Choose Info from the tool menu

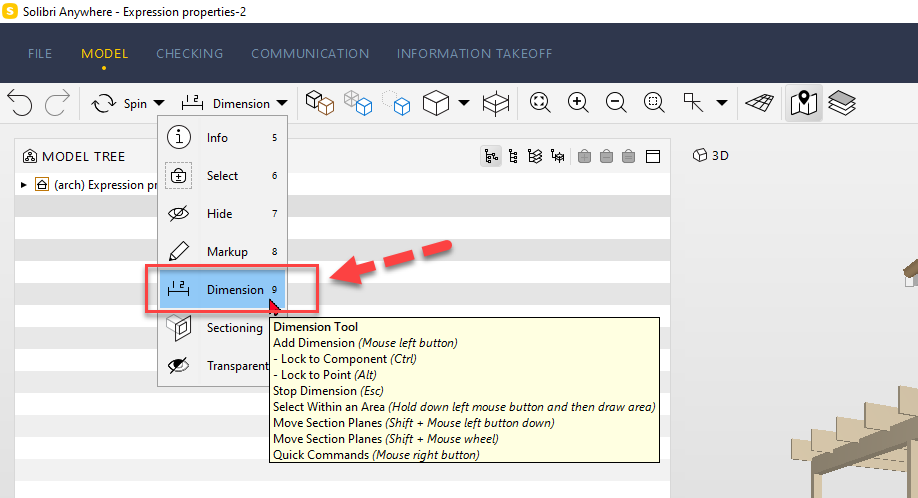click(222, 138)
